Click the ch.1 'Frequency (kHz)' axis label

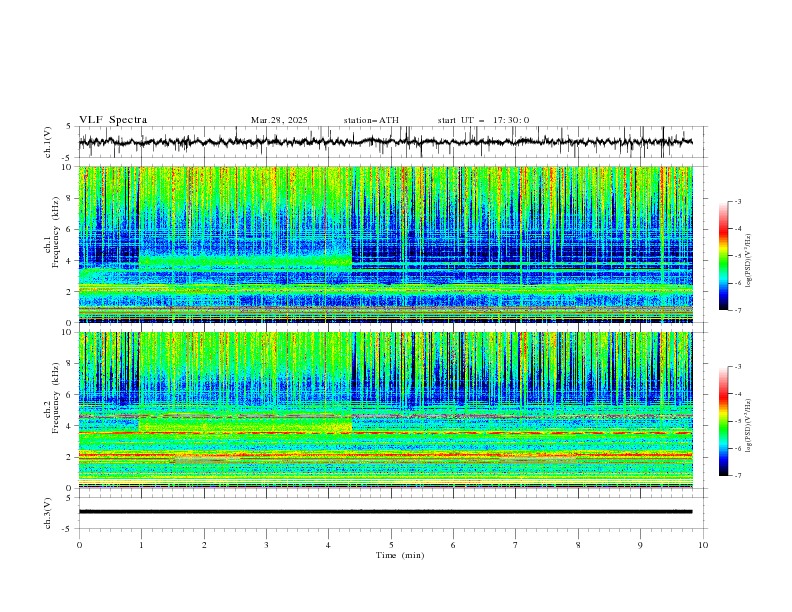tap(55, 230)
